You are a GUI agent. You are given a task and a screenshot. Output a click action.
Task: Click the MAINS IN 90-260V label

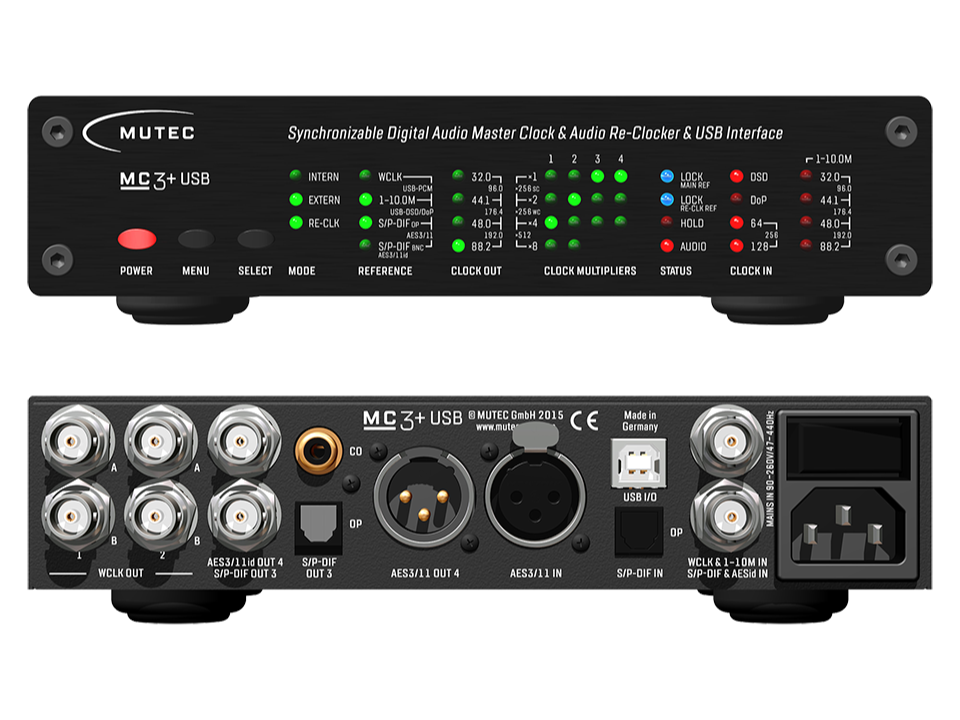click(770, 470)
